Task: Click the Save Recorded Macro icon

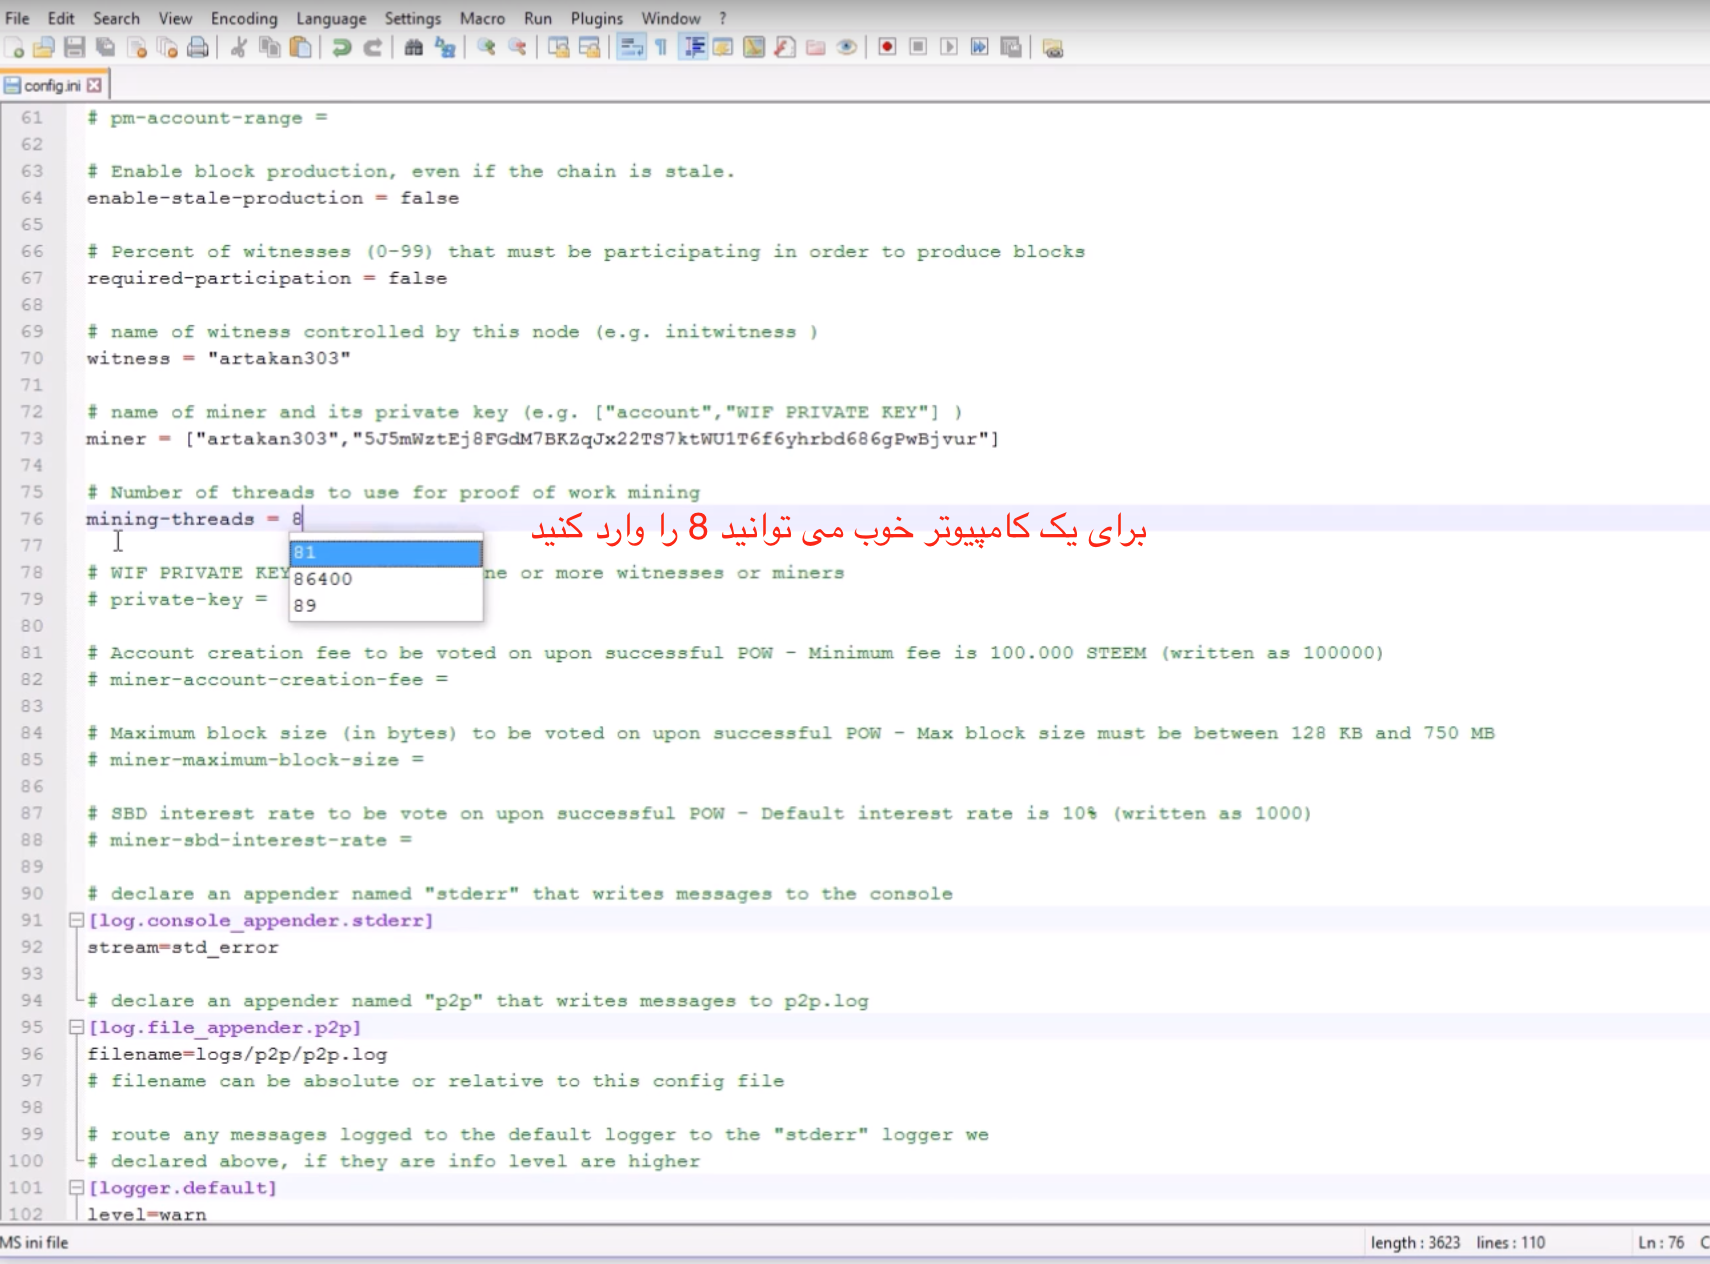Action: point(1011,47)
